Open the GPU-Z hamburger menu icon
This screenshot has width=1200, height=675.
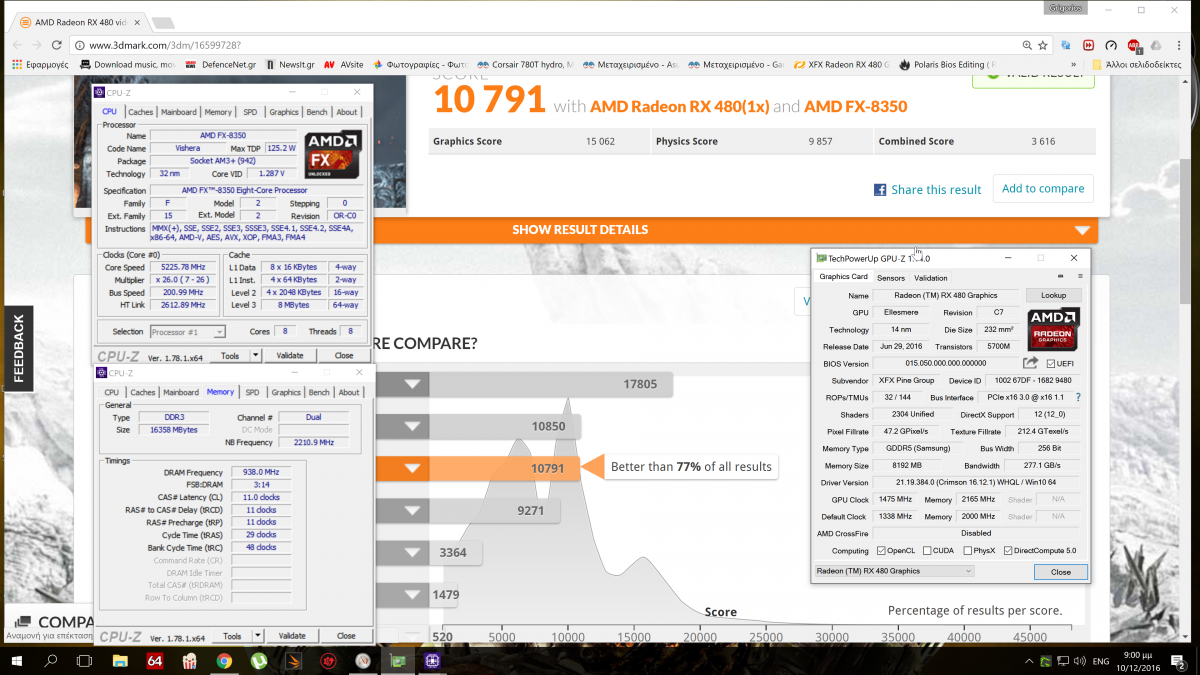click(x=1079, y=277)
